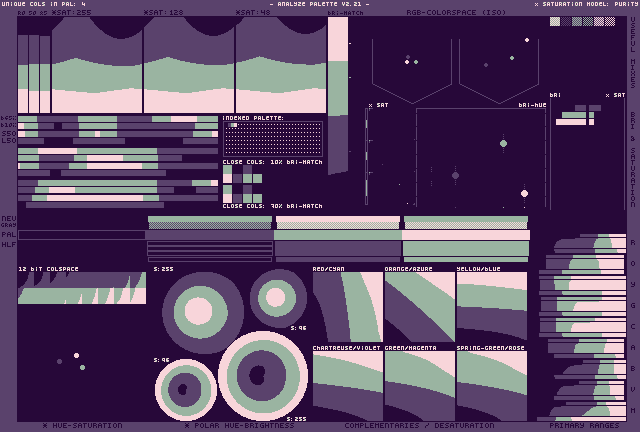Click the green bar in the BRI chart

[x=574, y=115]
